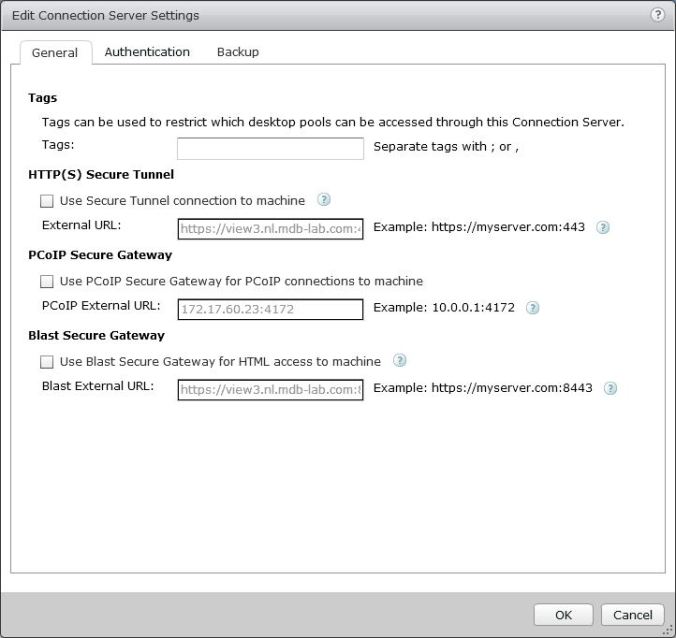Open help next to Blast example myserver.com:8443
Screen dimensions: 676x638
coord(610,388)
